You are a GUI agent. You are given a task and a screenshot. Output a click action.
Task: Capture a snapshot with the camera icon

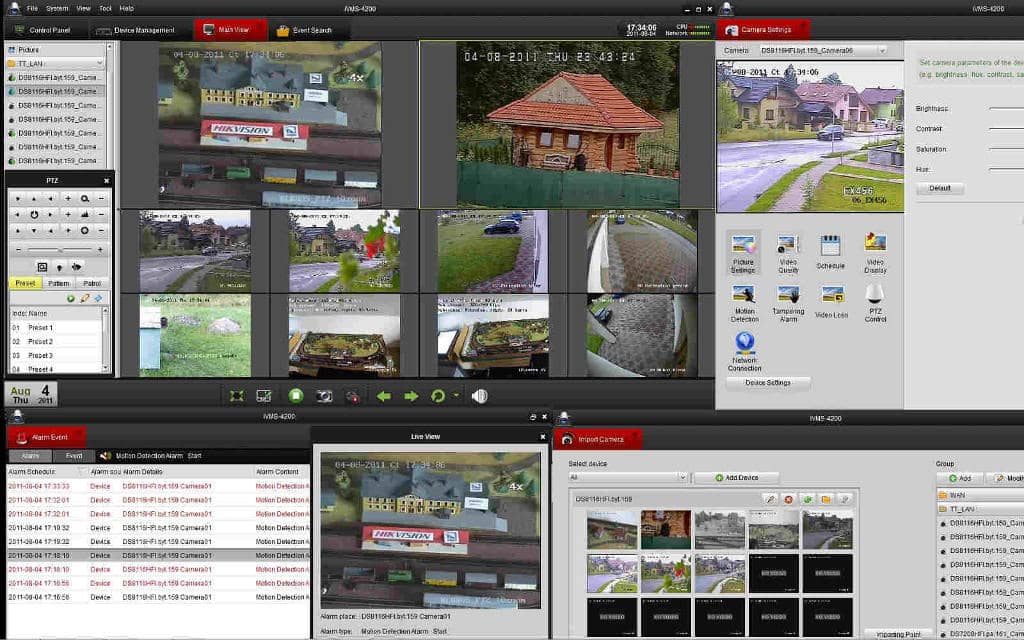pos(324,396)
